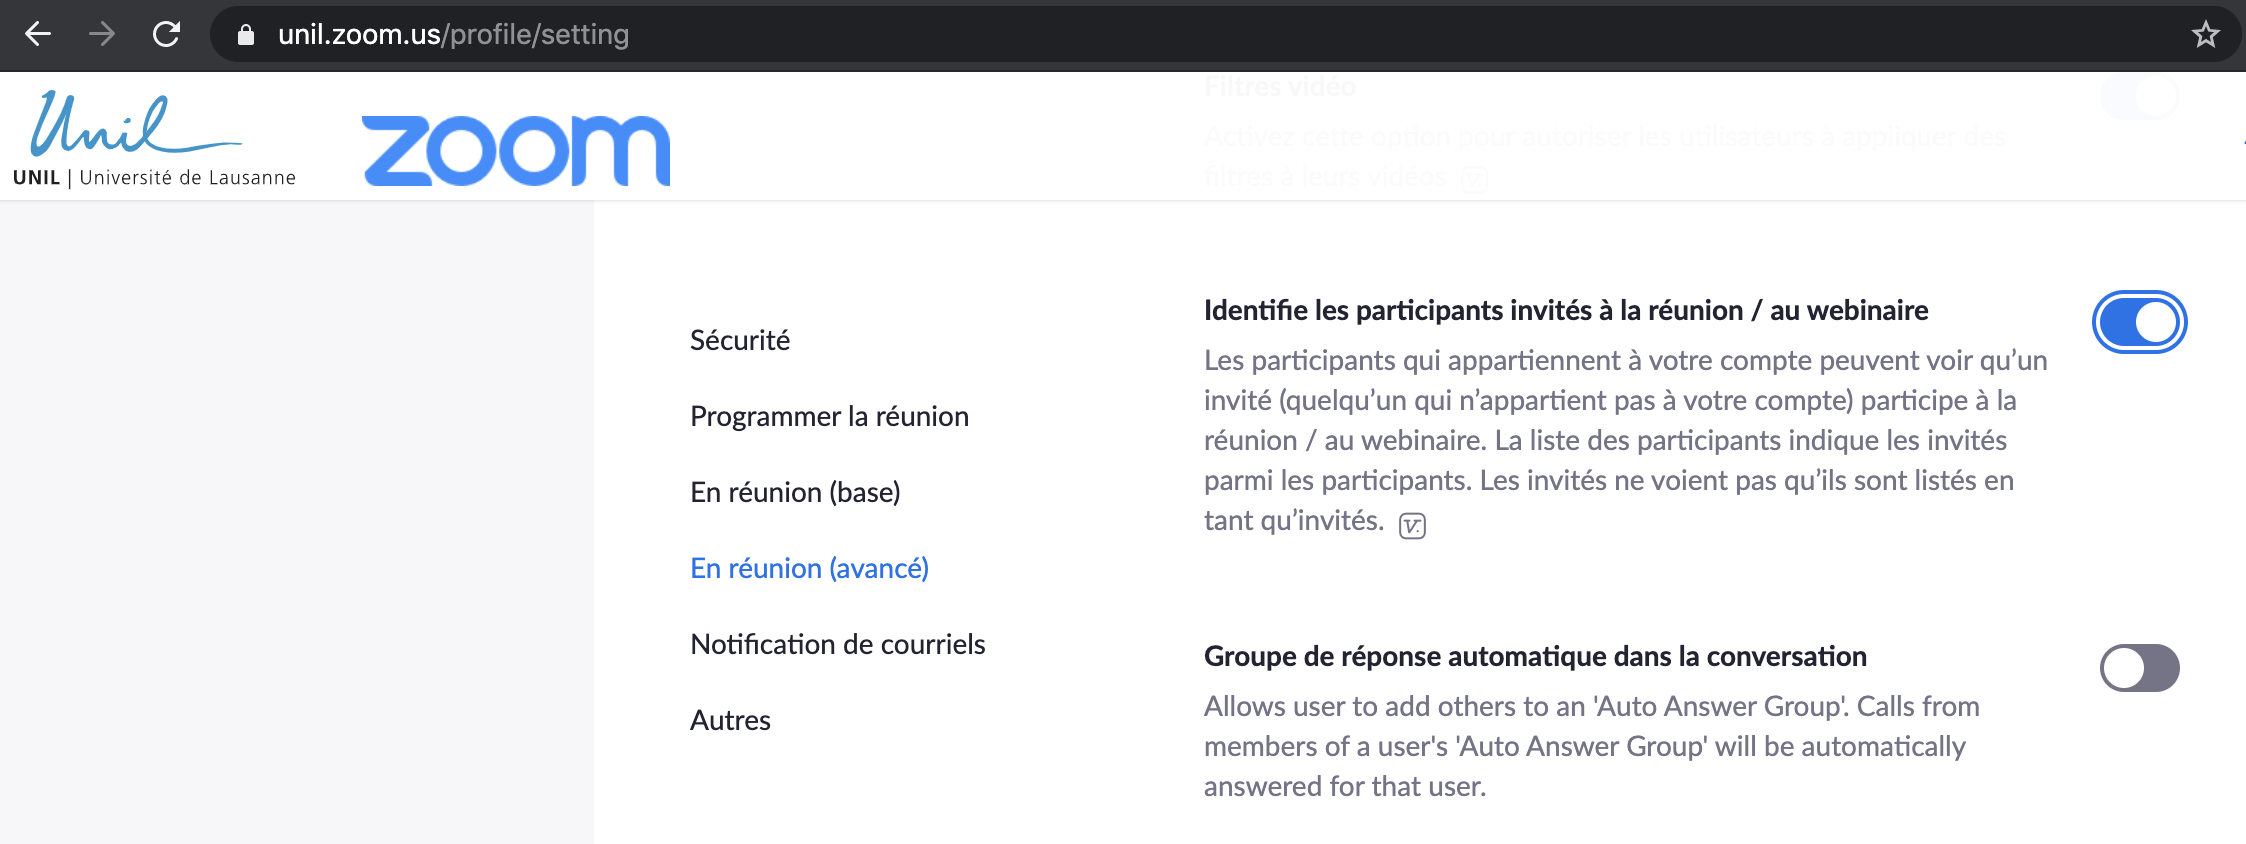Image resolution: width=2246 pixels, height=844 pixels.
Task: Click the browser forward arrow
Action: tap(102, 35)
